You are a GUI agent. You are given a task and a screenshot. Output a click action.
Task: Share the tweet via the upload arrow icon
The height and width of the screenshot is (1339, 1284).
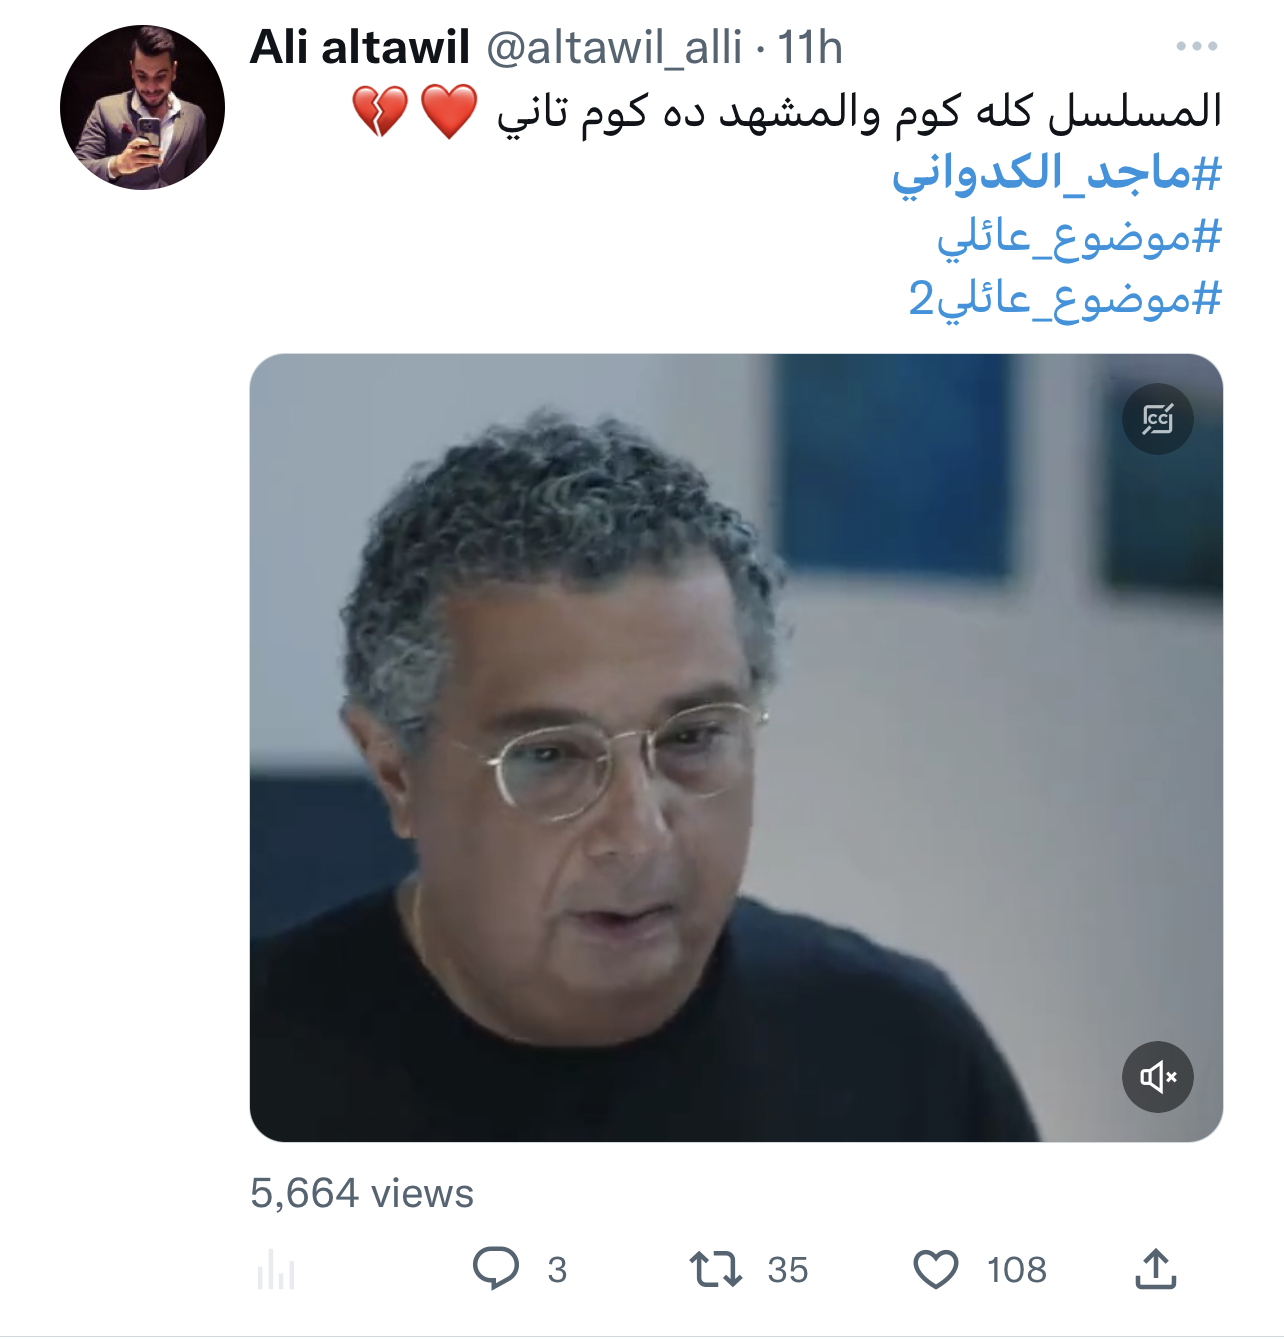(x=1156, y=1269)
